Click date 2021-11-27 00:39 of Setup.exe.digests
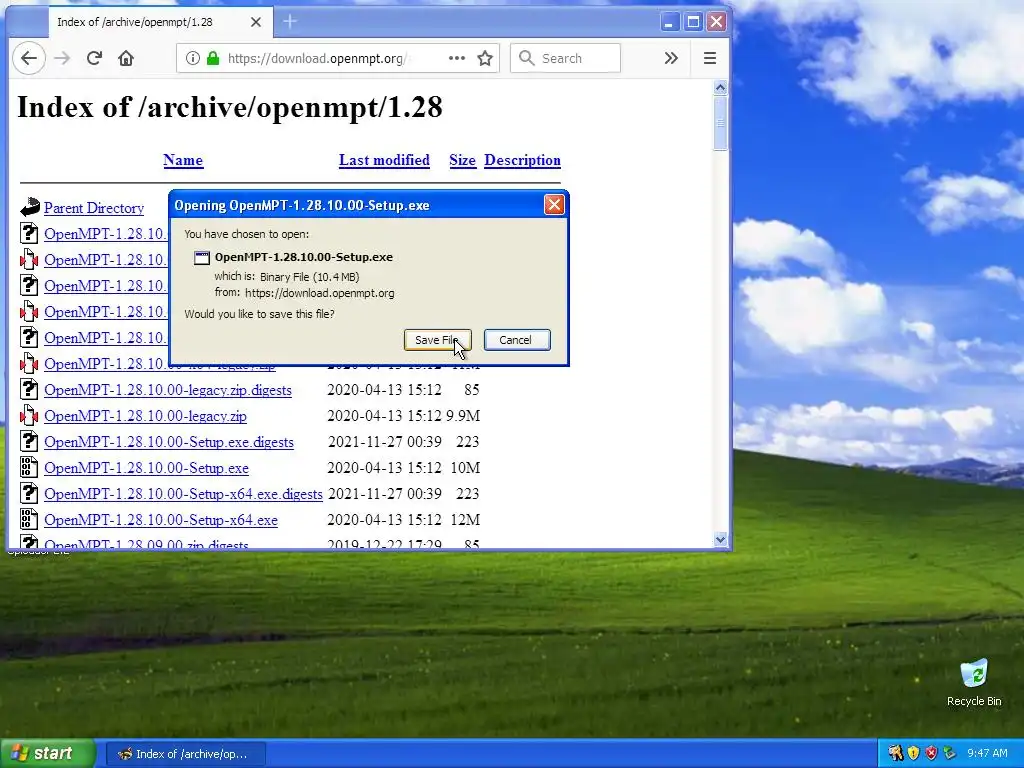Screen dimensions: 1024x768 pyautogui.click(x=385, y=442)
